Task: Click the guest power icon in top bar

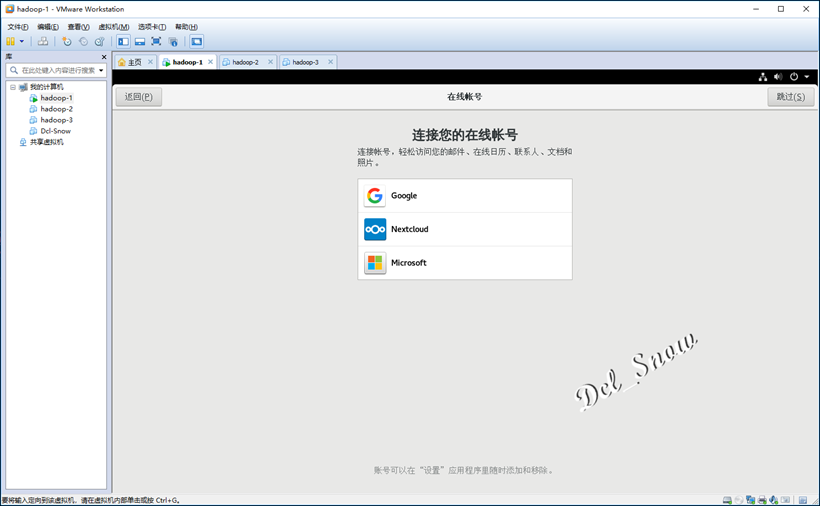Action: (x=794, y=77)
